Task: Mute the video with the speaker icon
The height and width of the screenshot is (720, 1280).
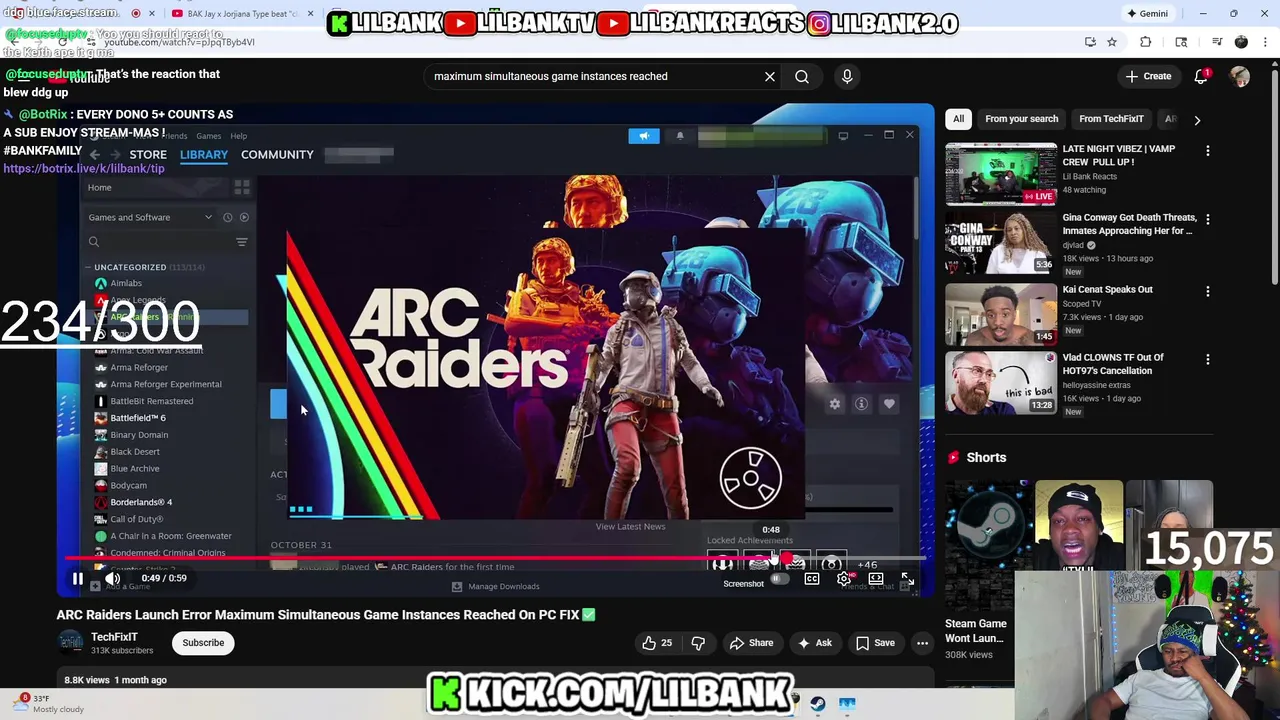Action: click(113, 578)
